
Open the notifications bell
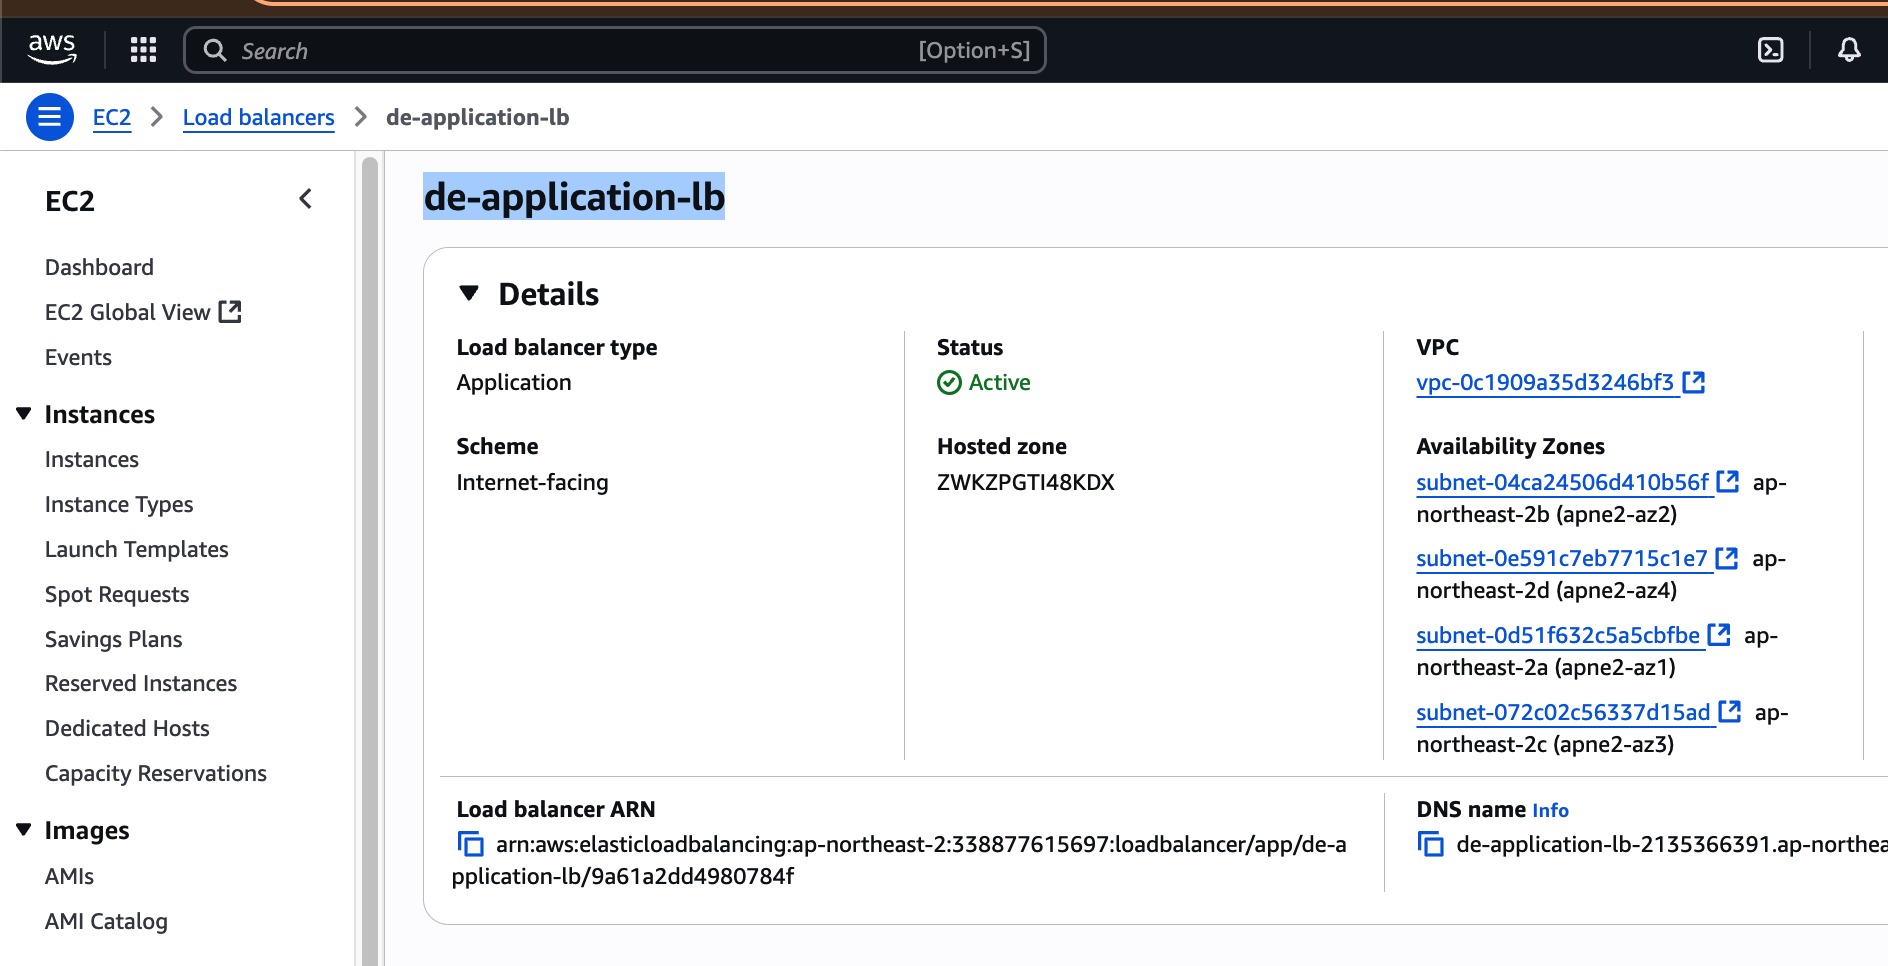[1849, 50]
